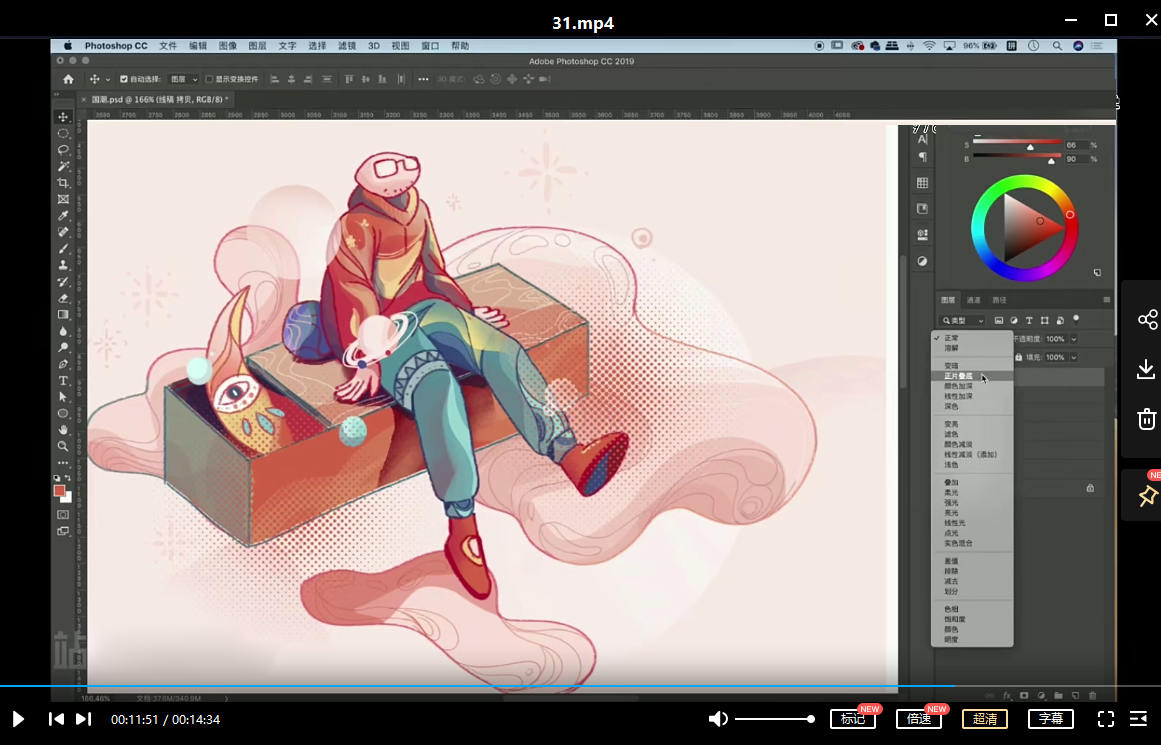Expand the opacity 100% dropdown arrow
The image size is (1161, 745).
click(x=1074, y=339)
